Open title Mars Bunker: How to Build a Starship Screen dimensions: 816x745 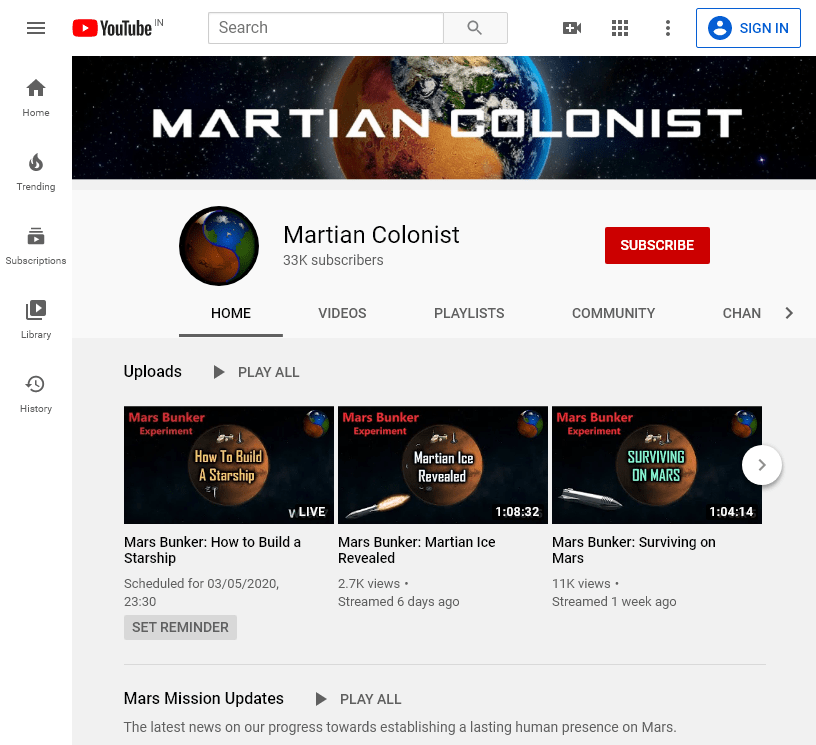(212, 550)
